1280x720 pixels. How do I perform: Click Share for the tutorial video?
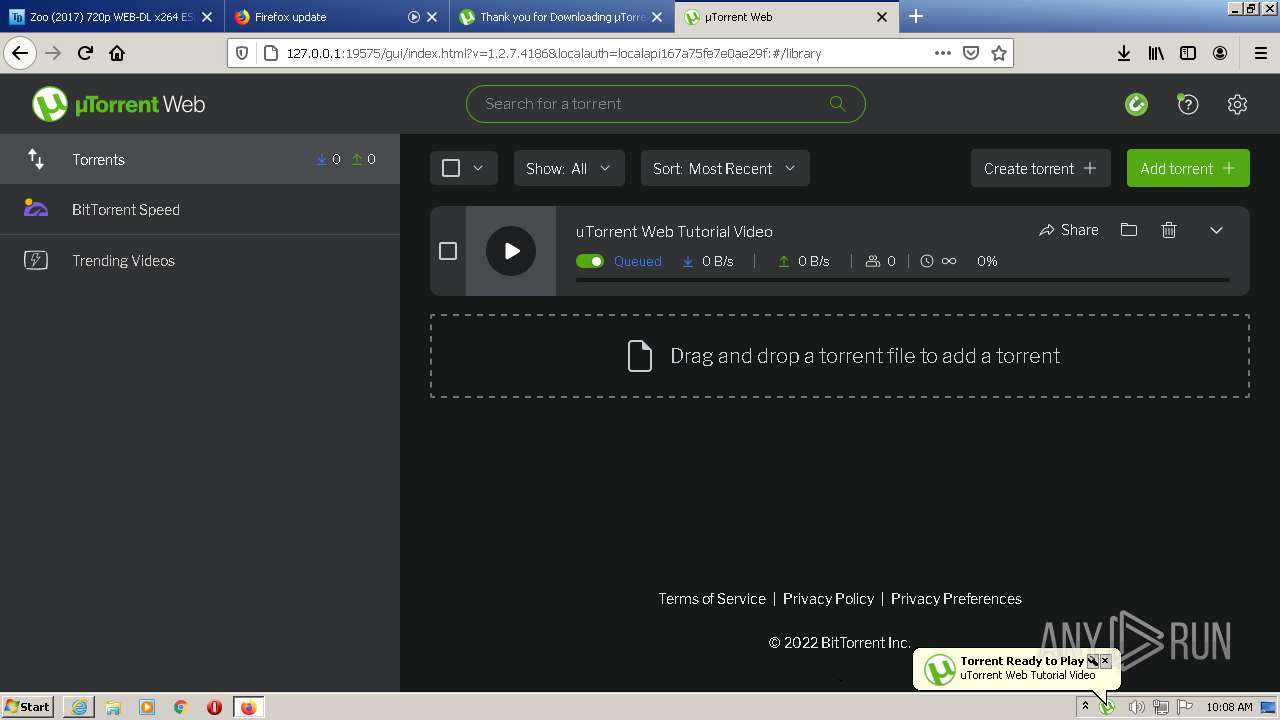(x=1068, y=230)
